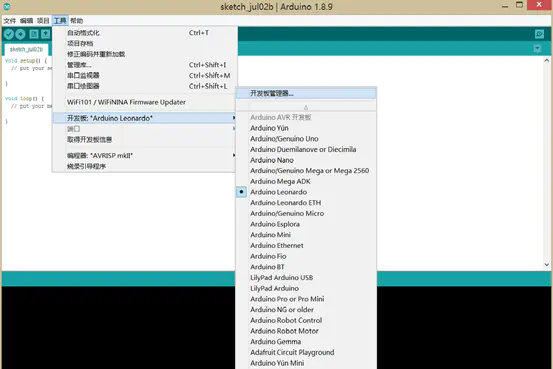This screenshot has height=369, width=553.
Task: Click the 工具 menu
Action: tap(60, 21)
